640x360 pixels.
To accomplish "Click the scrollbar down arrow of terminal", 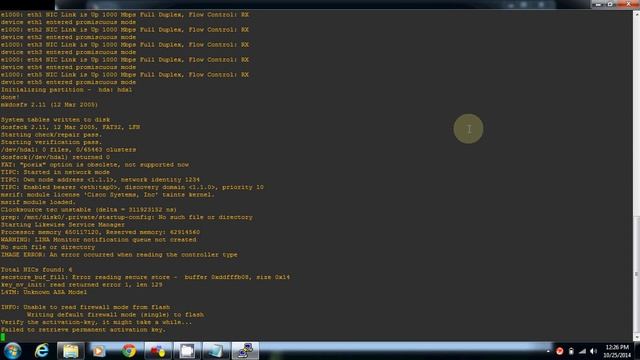I will point(636,338).
